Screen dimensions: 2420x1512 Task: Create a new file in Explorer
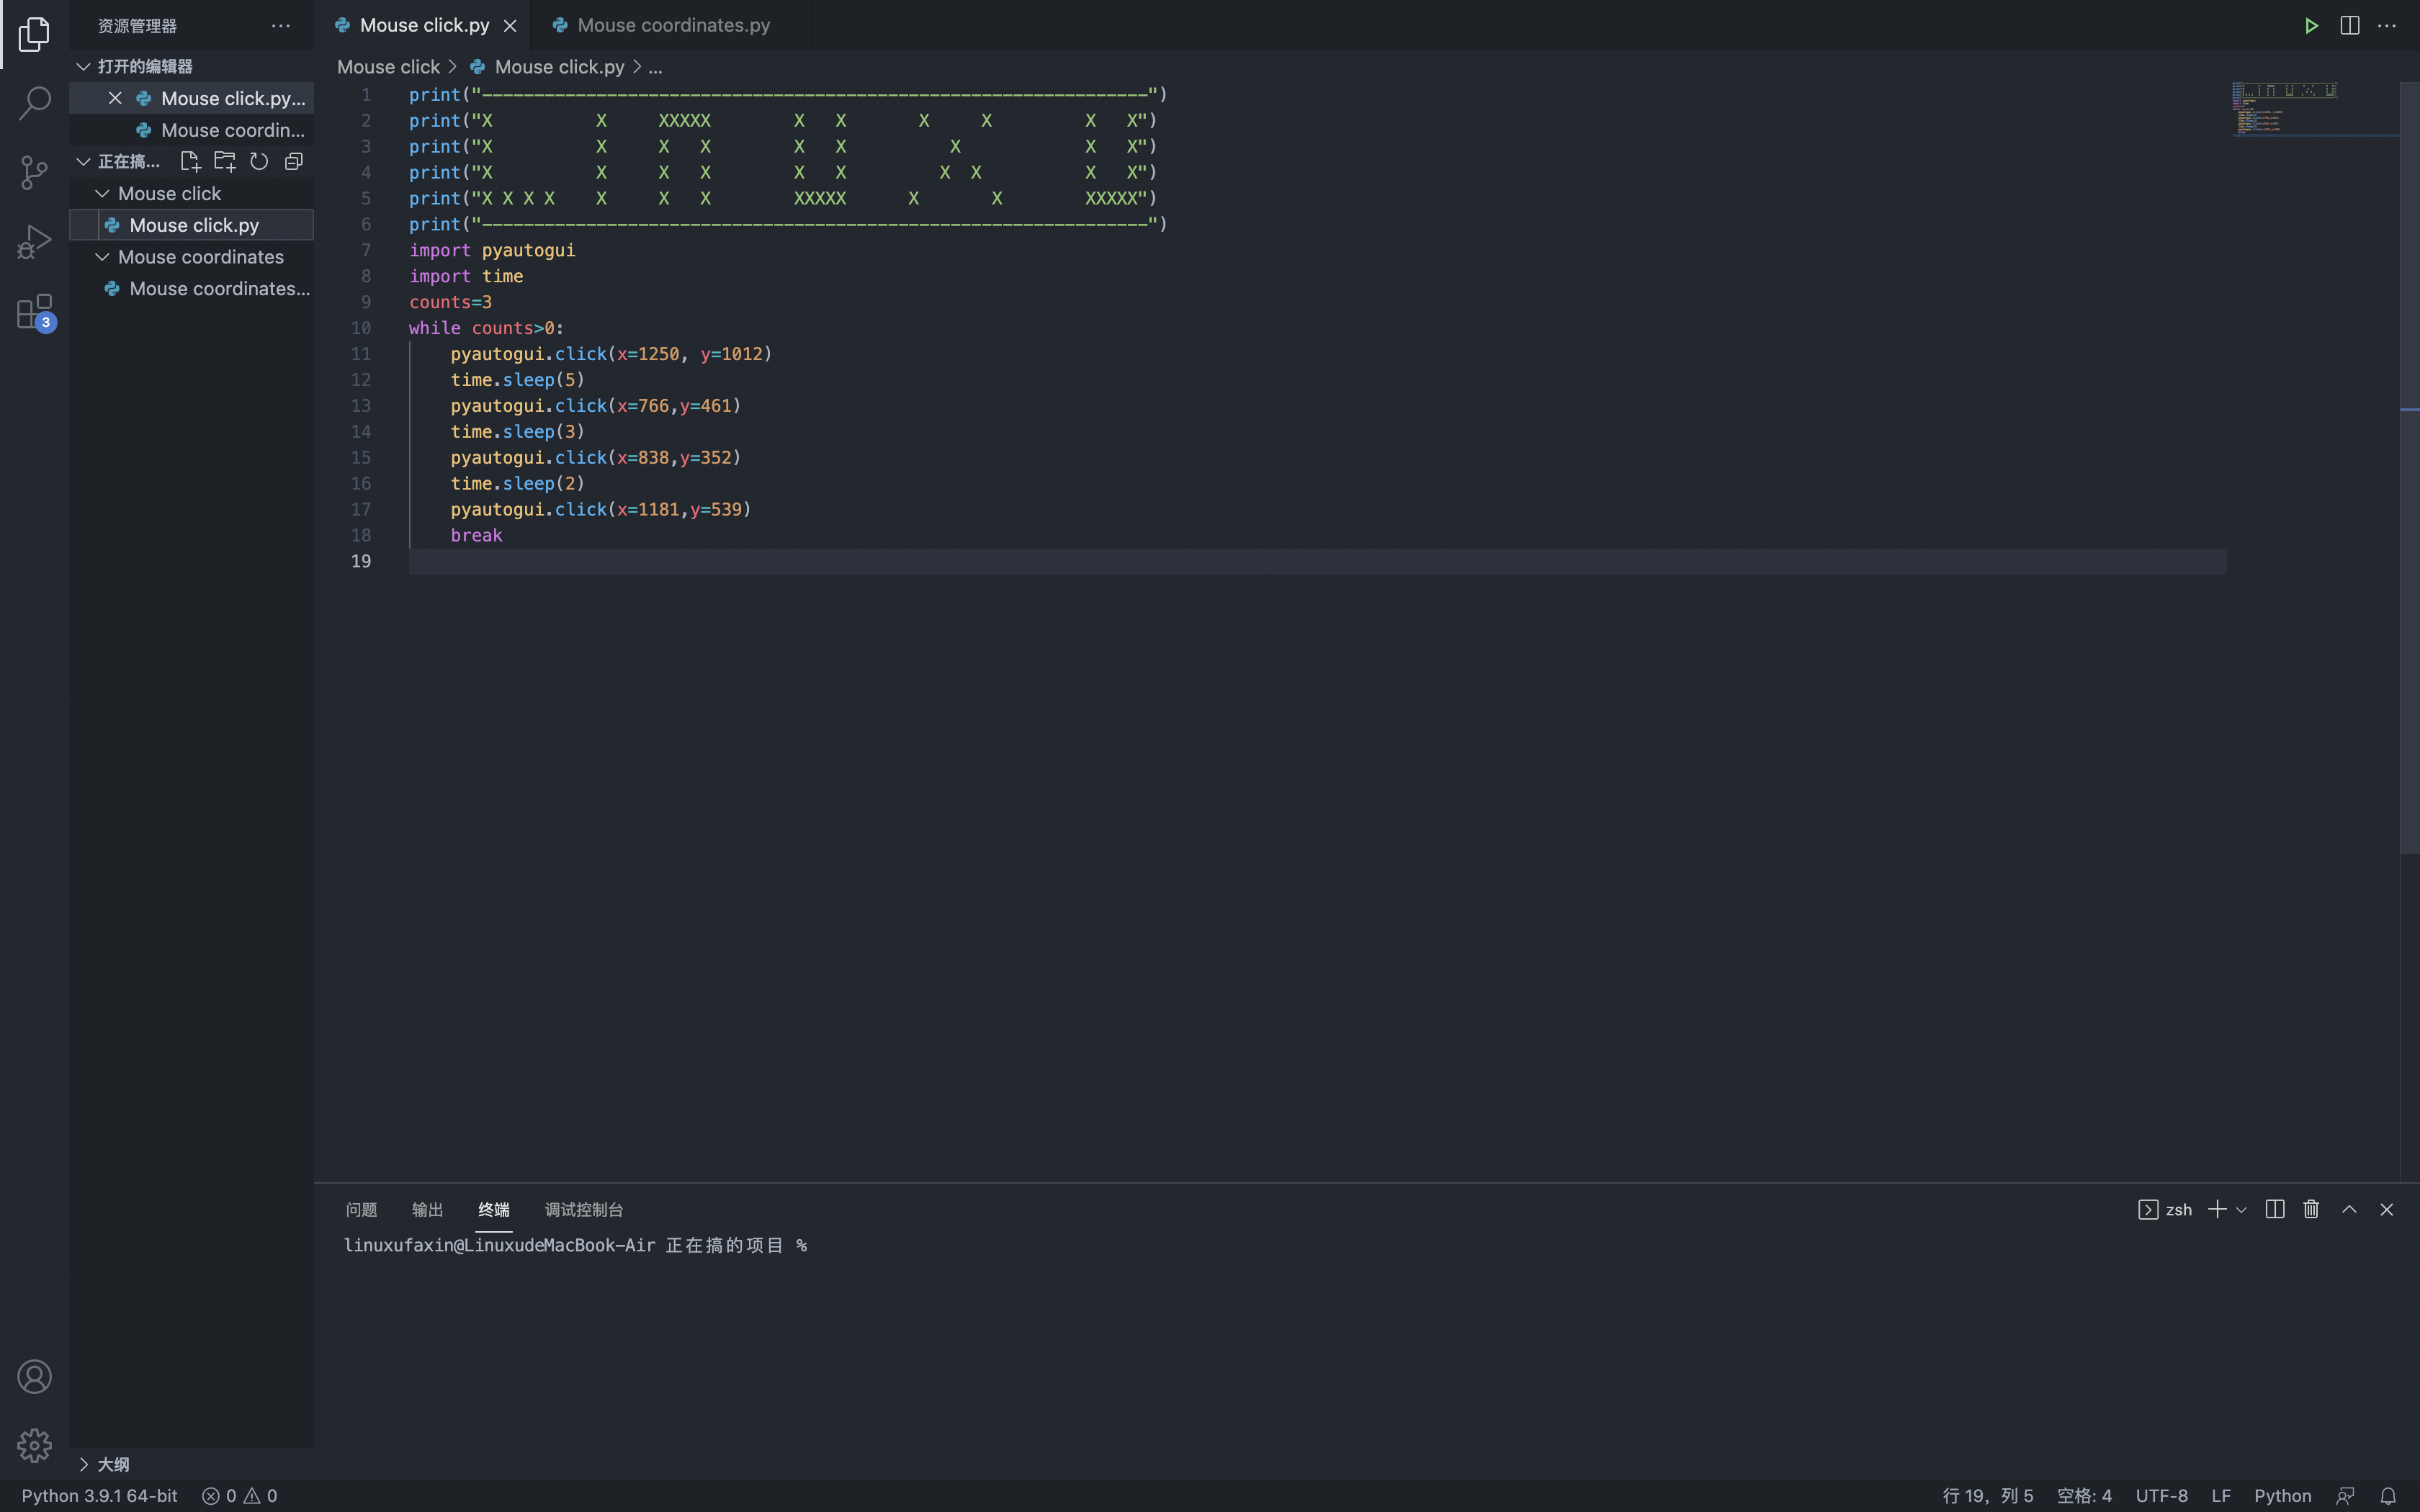[191, 160]
